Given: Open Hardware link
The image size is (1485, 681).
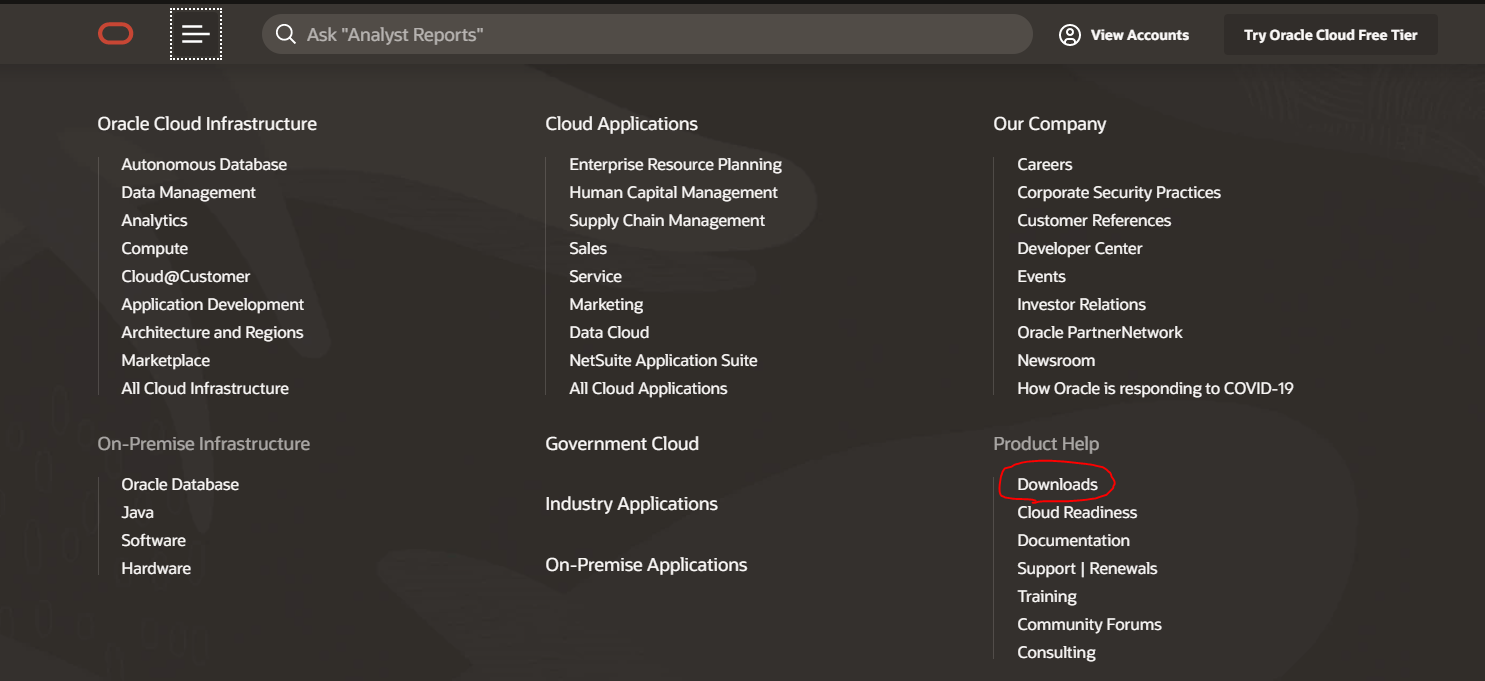Looking at the screenshot, I should pyautogui.click(x=156, y=568).
